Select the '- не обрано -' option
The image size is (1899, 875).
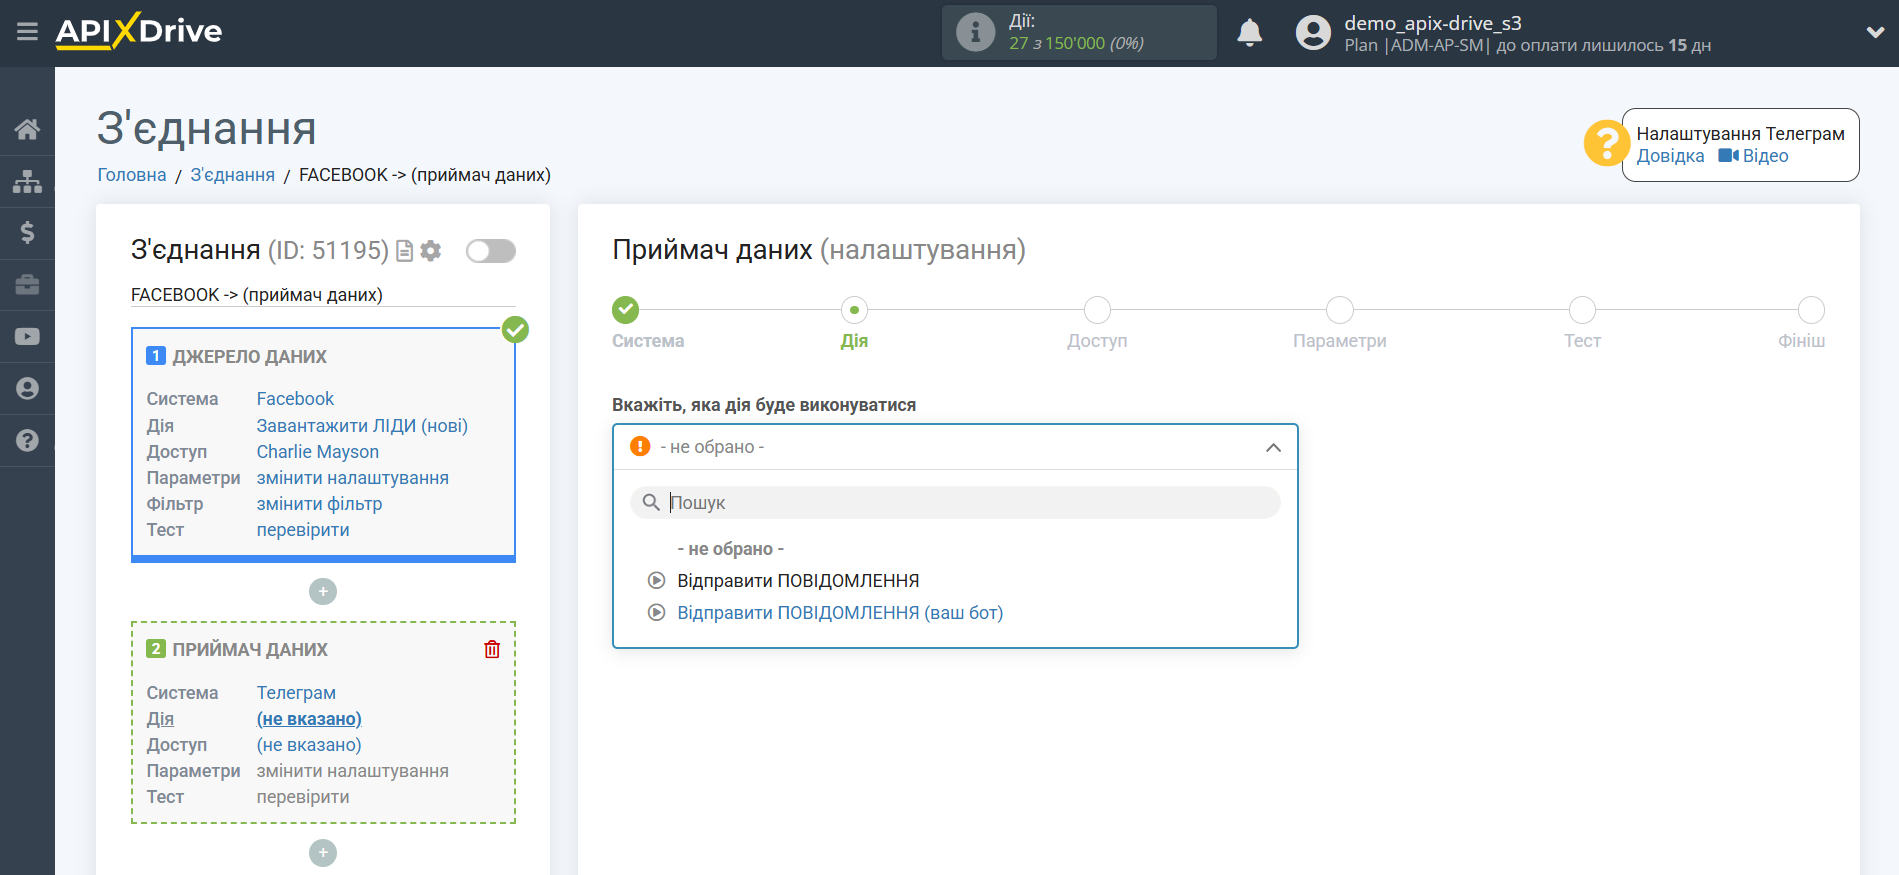click(x=731, y=549)
